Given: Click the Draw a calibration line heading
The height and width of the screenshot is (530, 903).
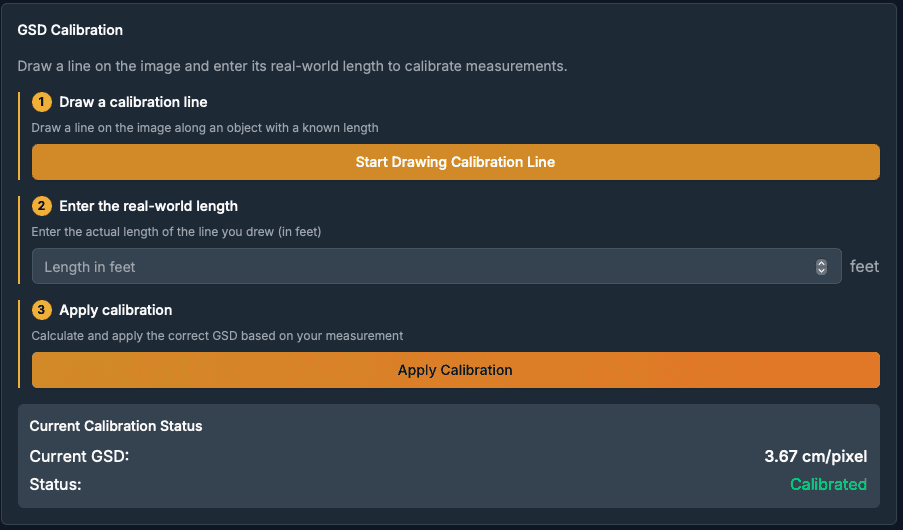Looking at the screenshot, I should [133, 102].
